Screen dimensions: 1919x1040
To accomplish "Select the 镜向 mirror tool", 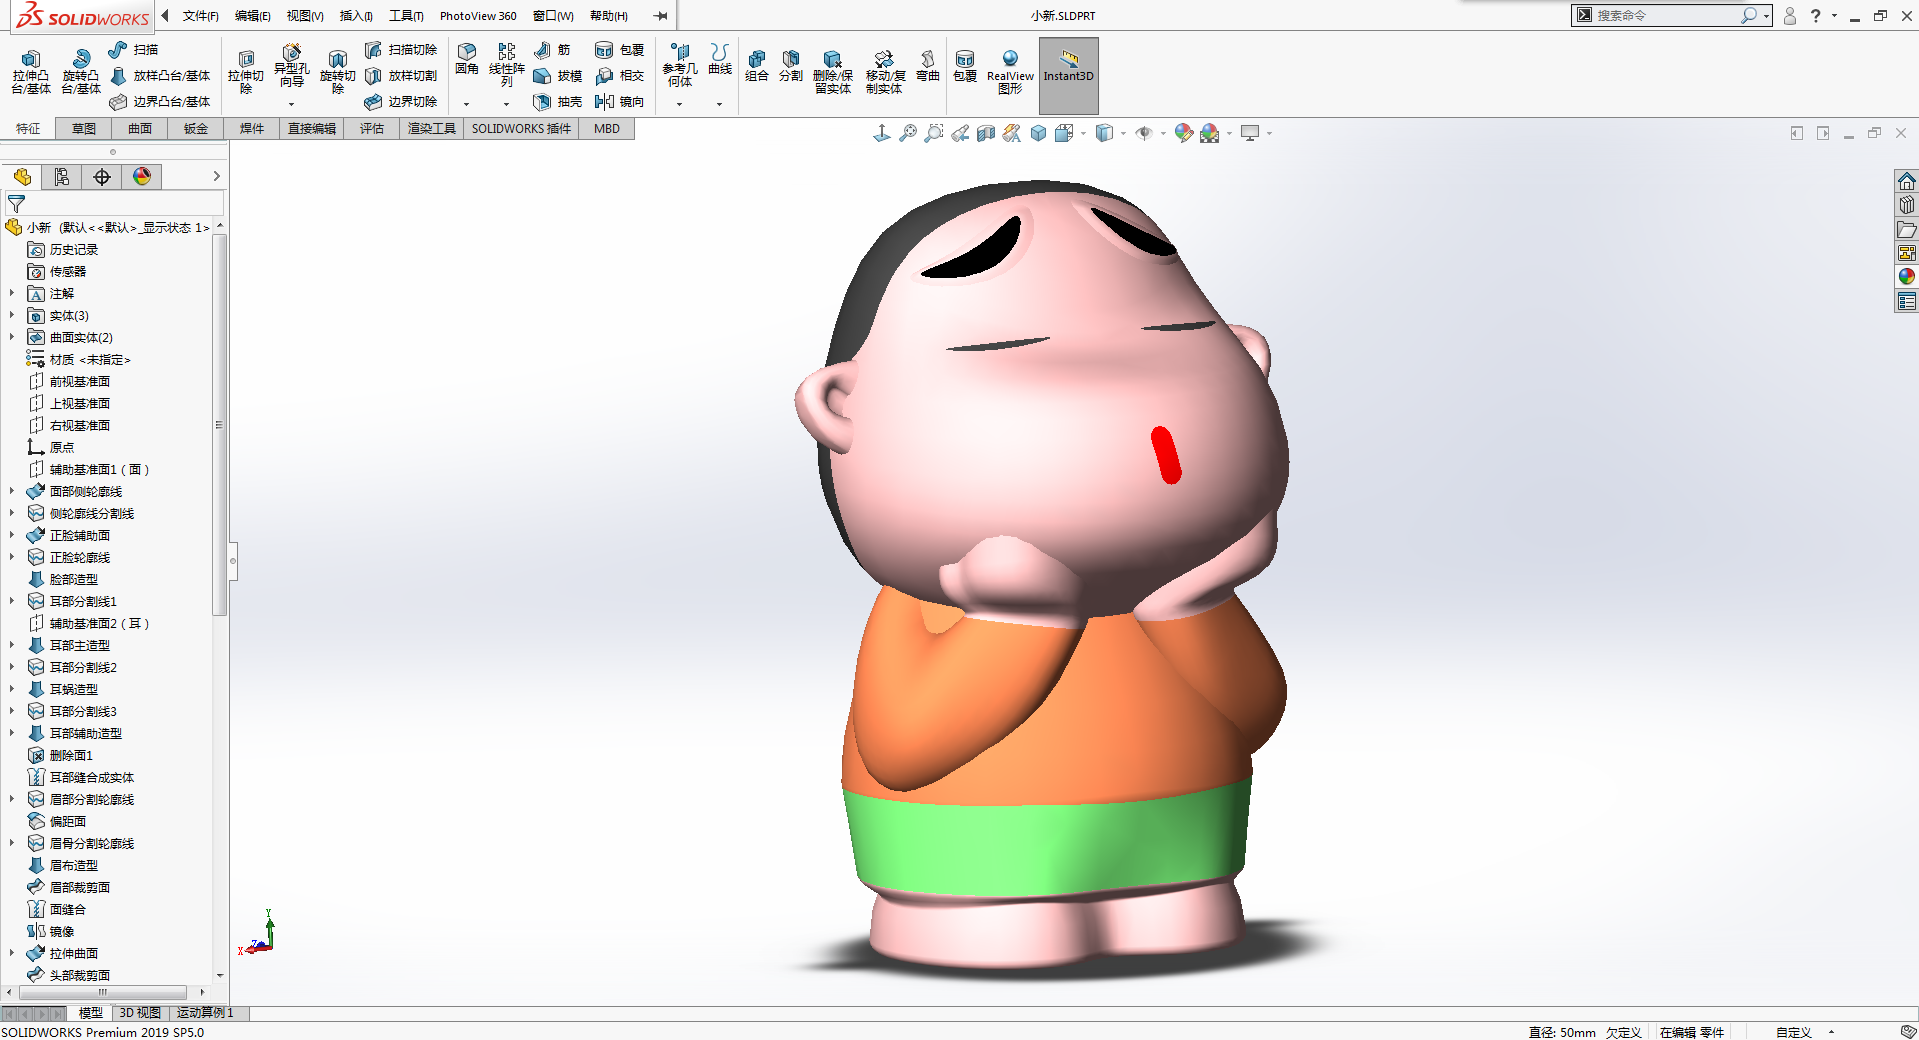I will click(620, 102).
